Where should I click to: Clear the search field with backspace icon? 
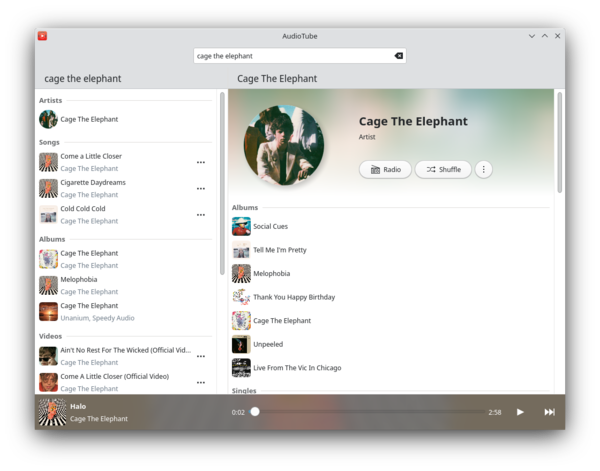(398, 56)
